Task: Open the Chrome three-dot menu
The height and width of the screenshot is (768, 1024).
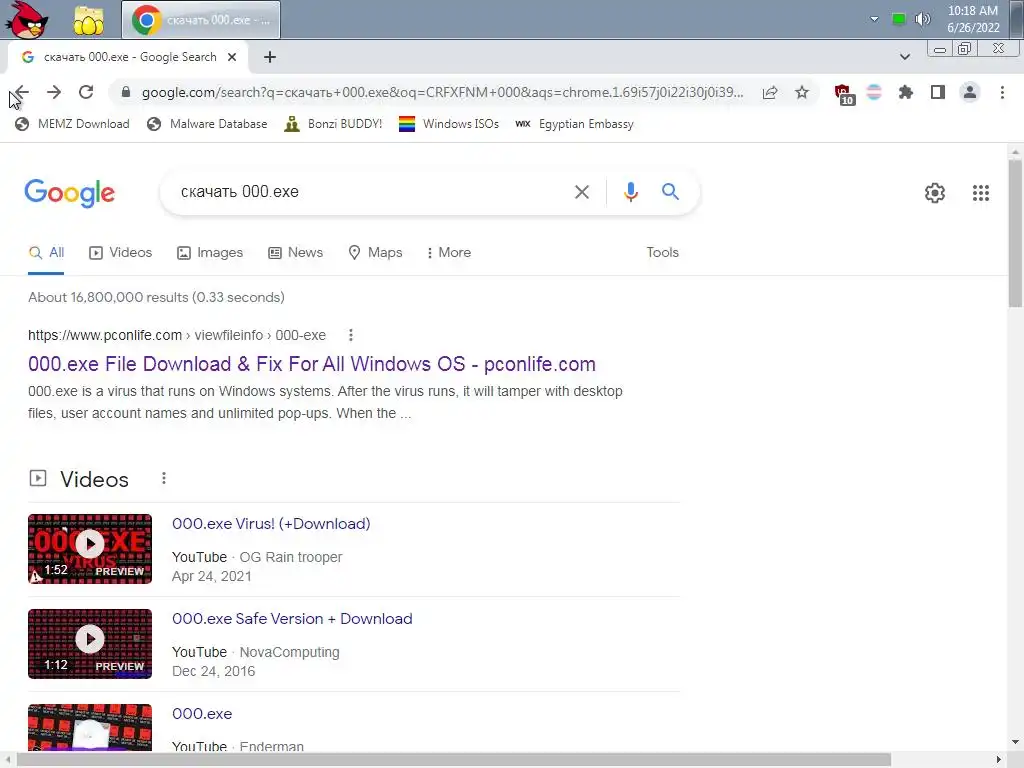Action: pyautogui.click(x=1002, y=92)
